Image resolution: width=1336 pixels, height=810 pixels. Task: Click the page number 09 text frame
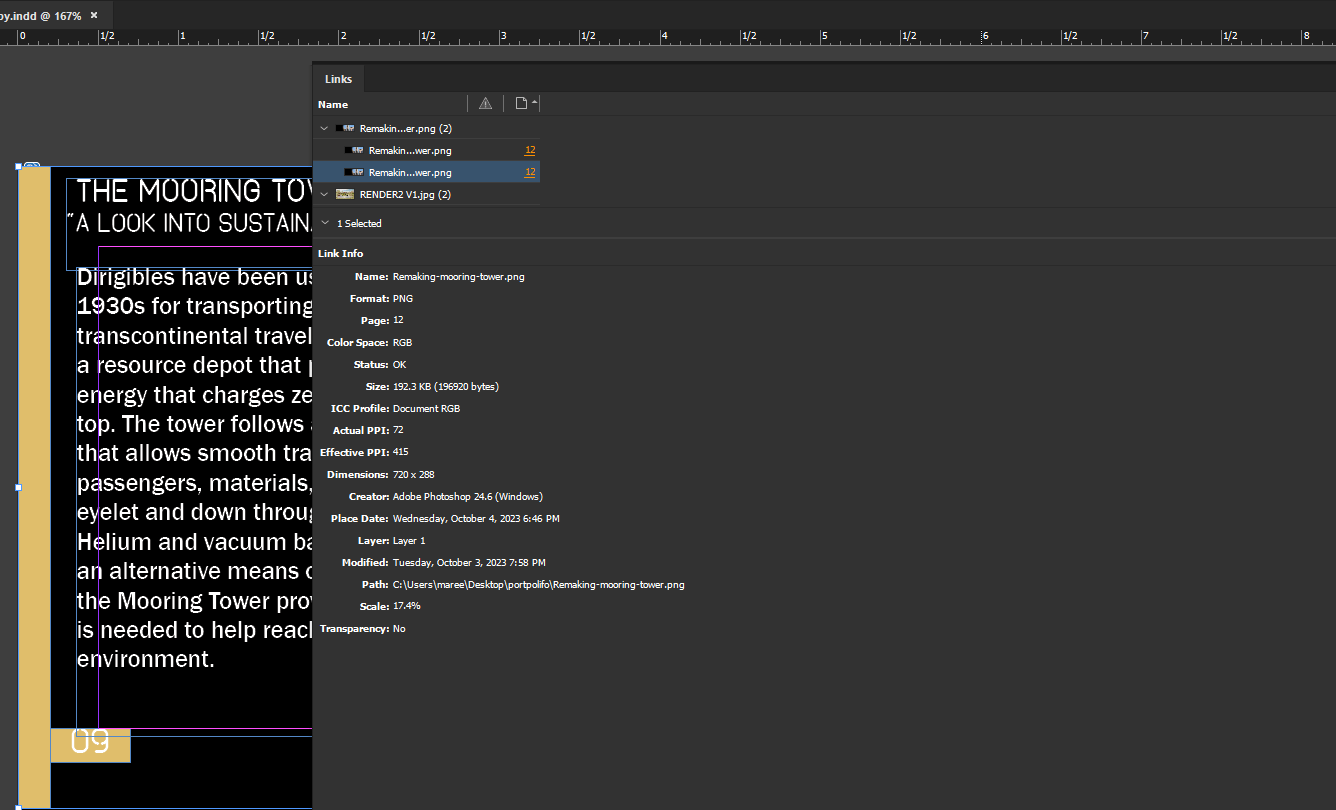91,744
